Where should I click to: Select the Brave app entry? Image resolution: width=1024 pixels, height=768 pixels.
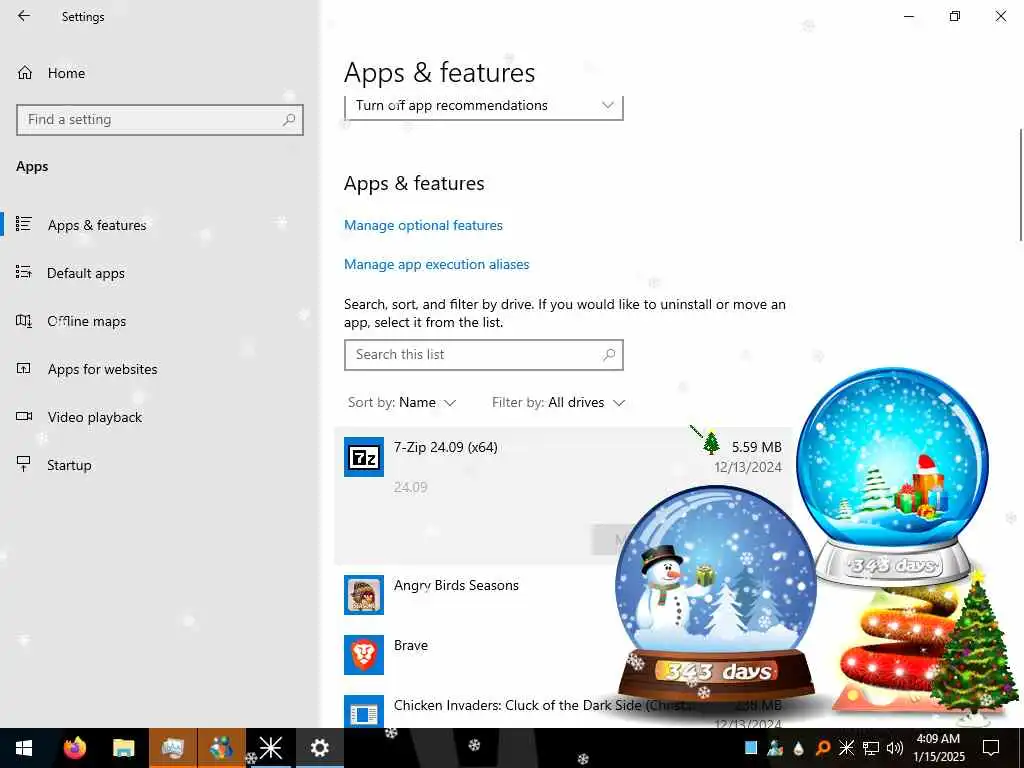[x=411, y=645]
